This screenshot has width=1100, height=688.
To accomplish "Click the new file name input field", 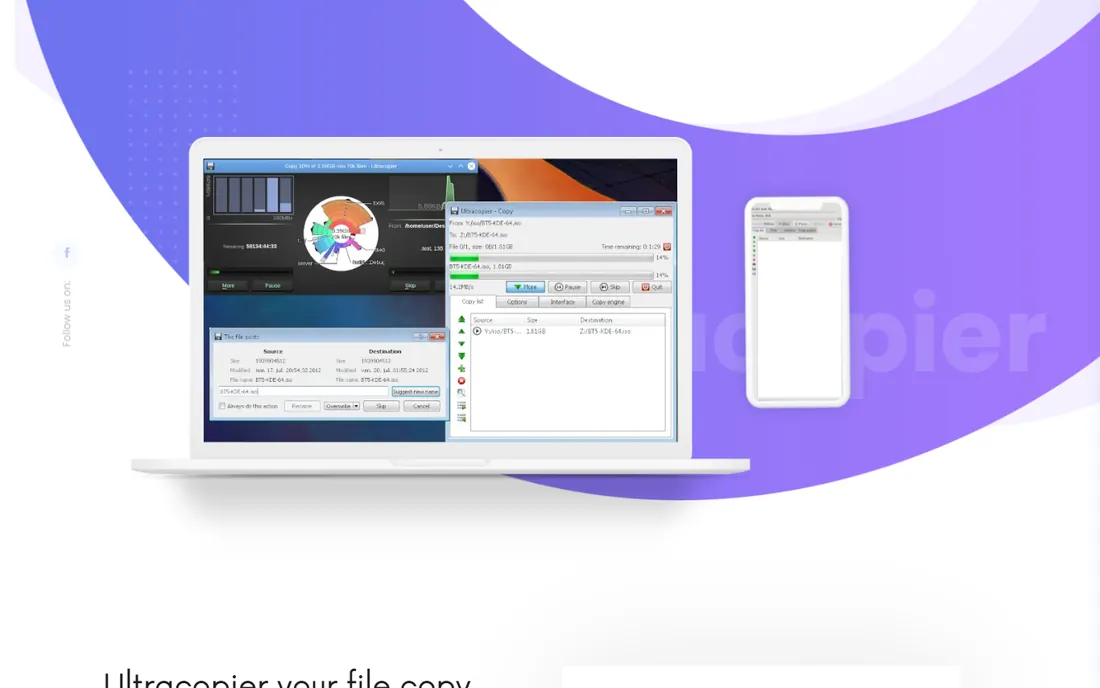I will tap(303, 391).
